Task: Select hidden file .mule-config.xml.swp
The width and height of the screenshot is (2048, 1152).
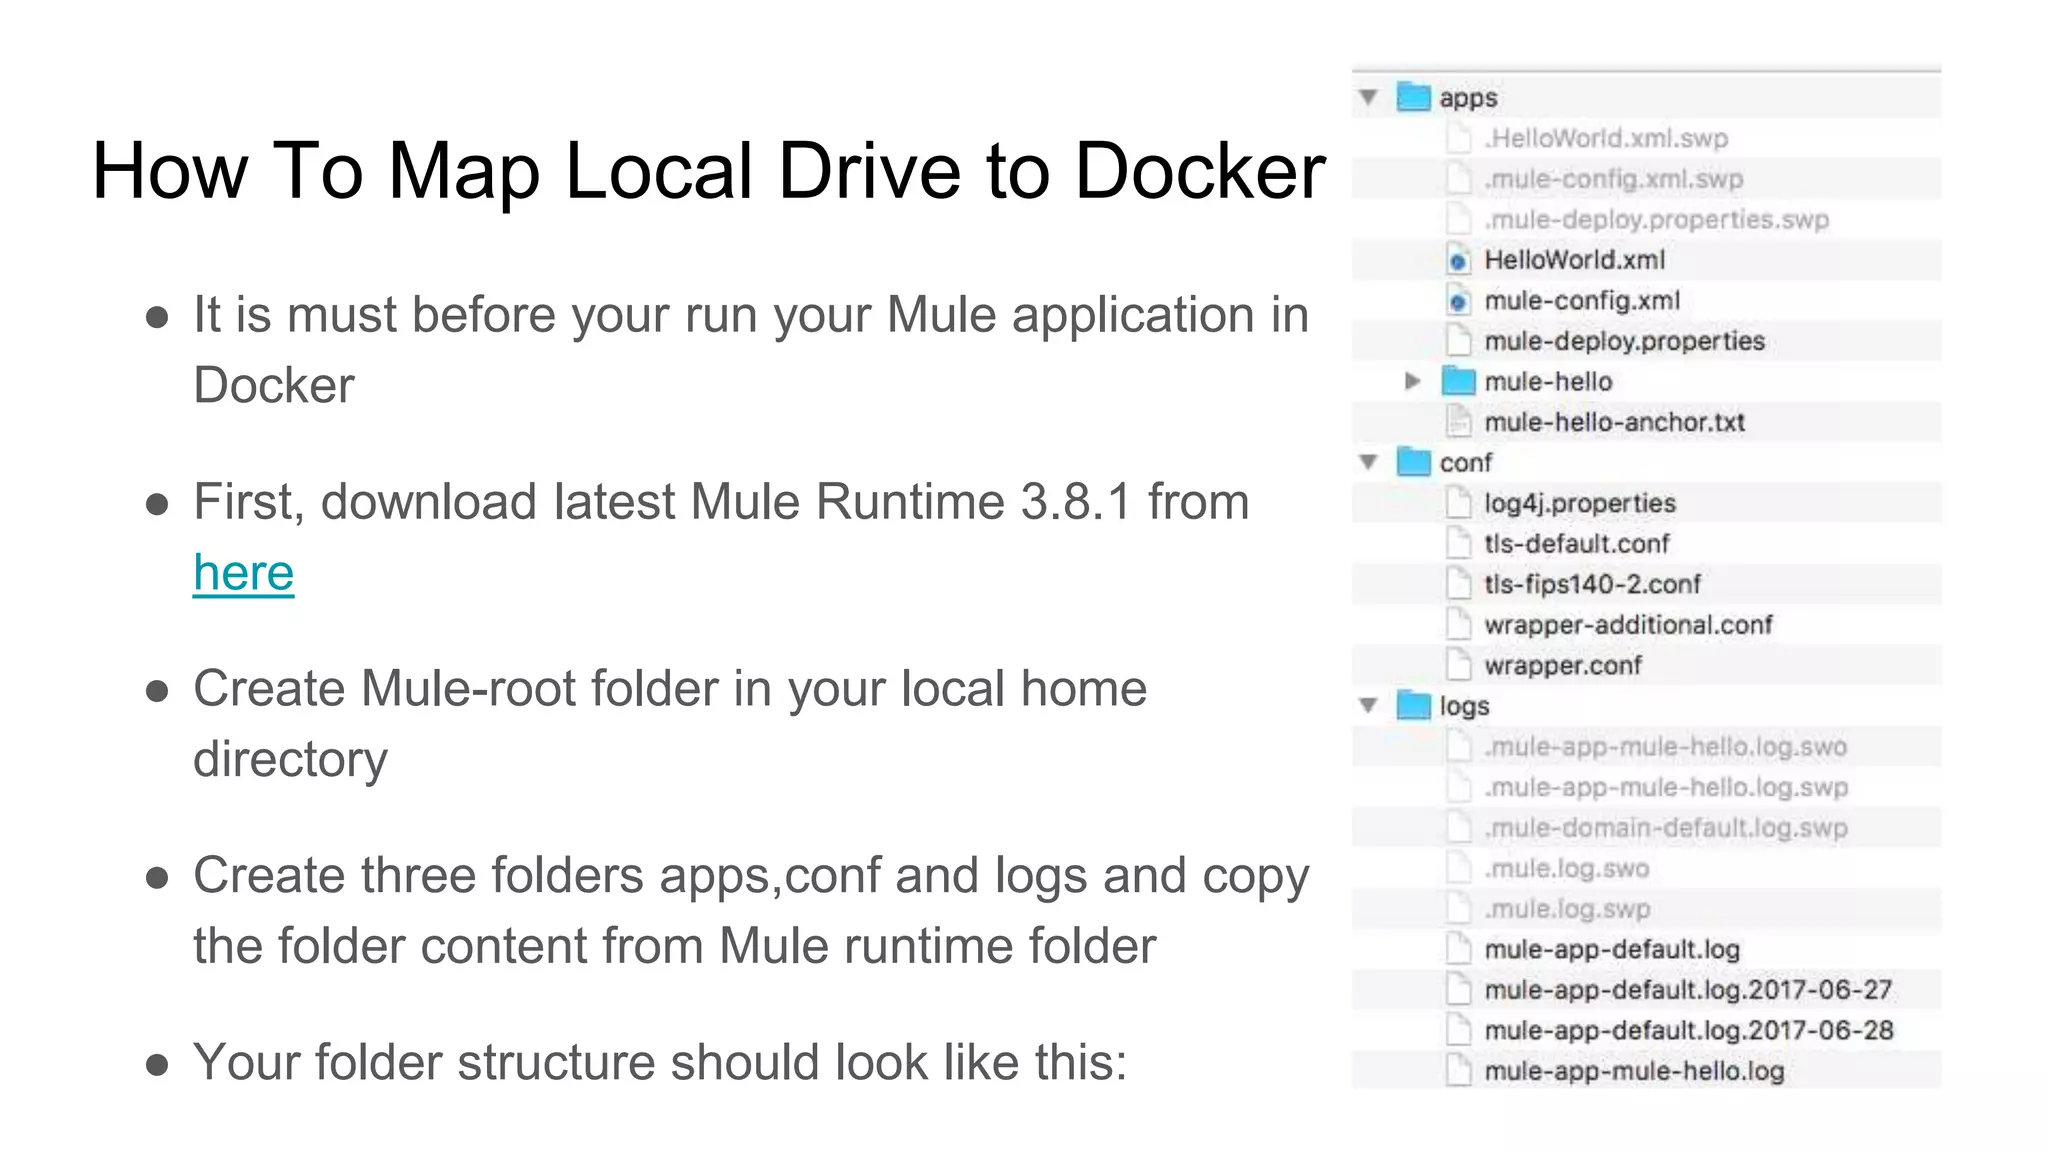Action: (1613, 179)
